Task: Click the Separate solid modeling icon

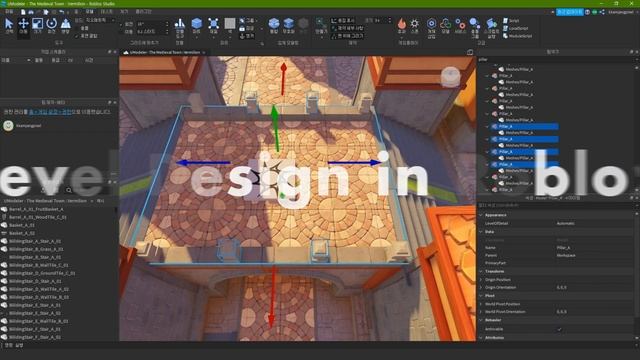Action: coord(303,24)
